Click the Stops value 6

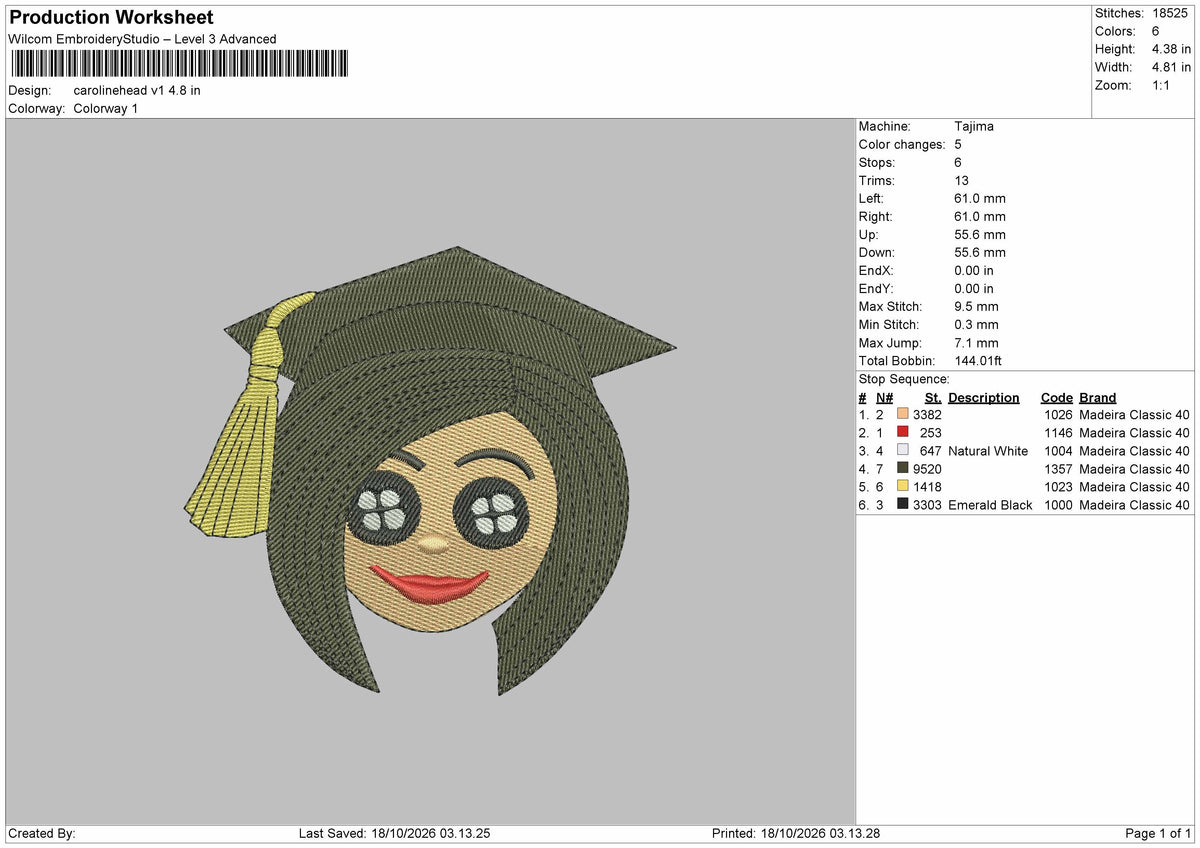(x=958, y=163)
